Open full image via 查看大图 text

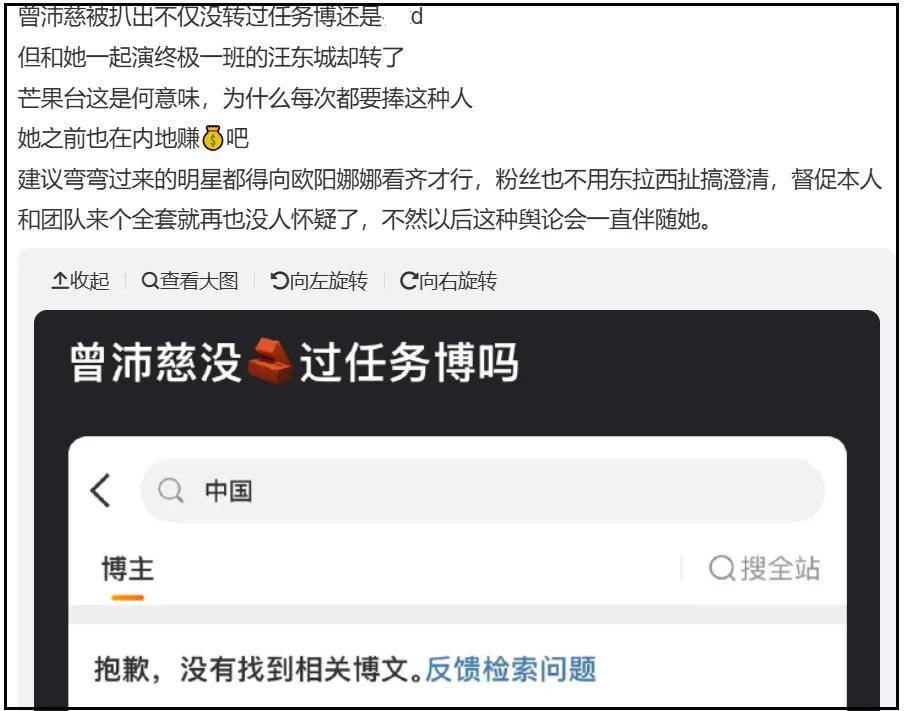(x=199, y=281)
